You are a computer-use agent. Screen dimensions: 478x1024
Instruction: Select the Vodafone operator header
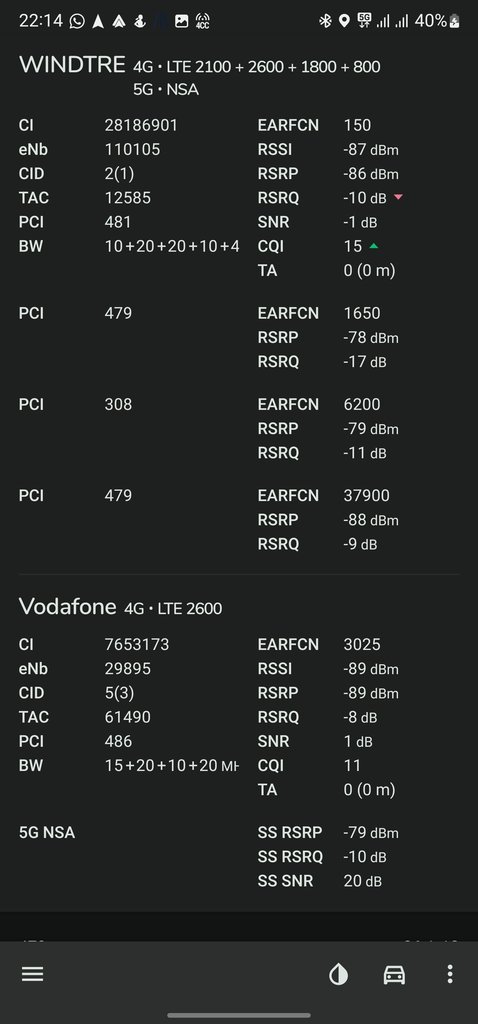[x=67, y=606]
